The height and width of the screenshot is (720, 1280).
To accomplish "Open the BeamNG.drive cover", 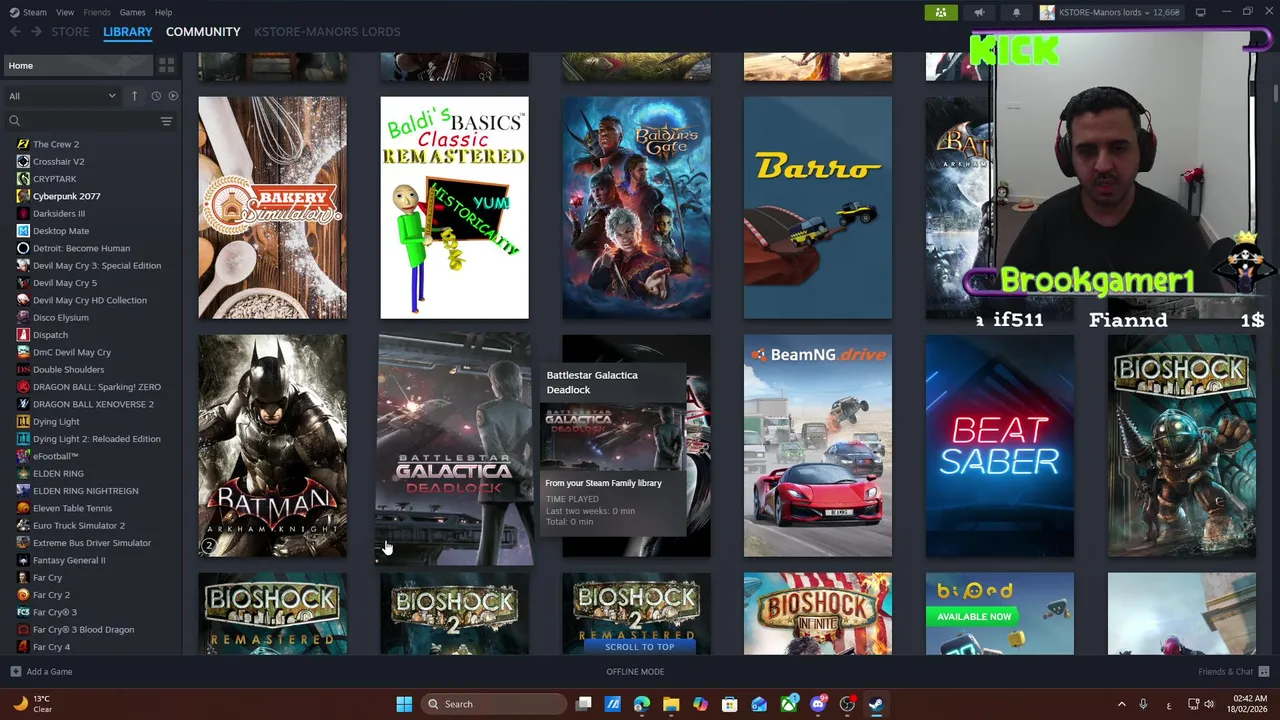I will click(x=818, y=446).
